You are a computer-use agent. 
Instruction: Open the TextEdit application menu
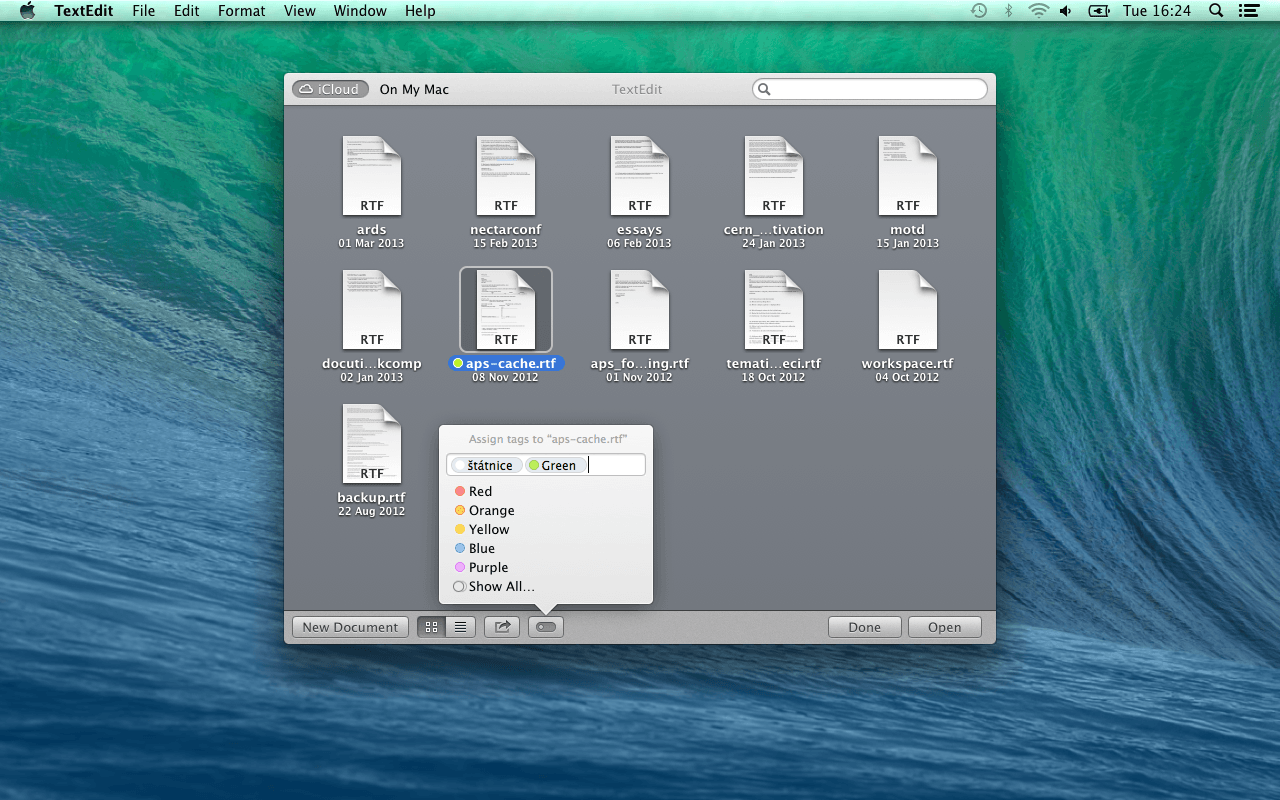pos(84,11)
